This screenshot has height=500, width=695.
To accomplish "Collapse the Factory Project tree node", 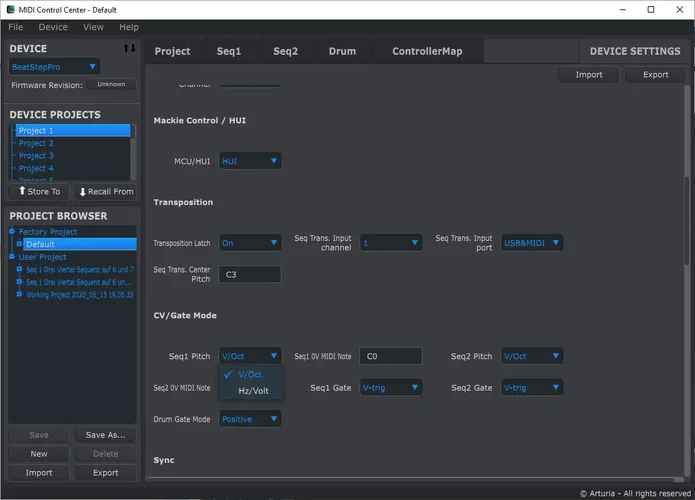I will (x=14, y=232).
